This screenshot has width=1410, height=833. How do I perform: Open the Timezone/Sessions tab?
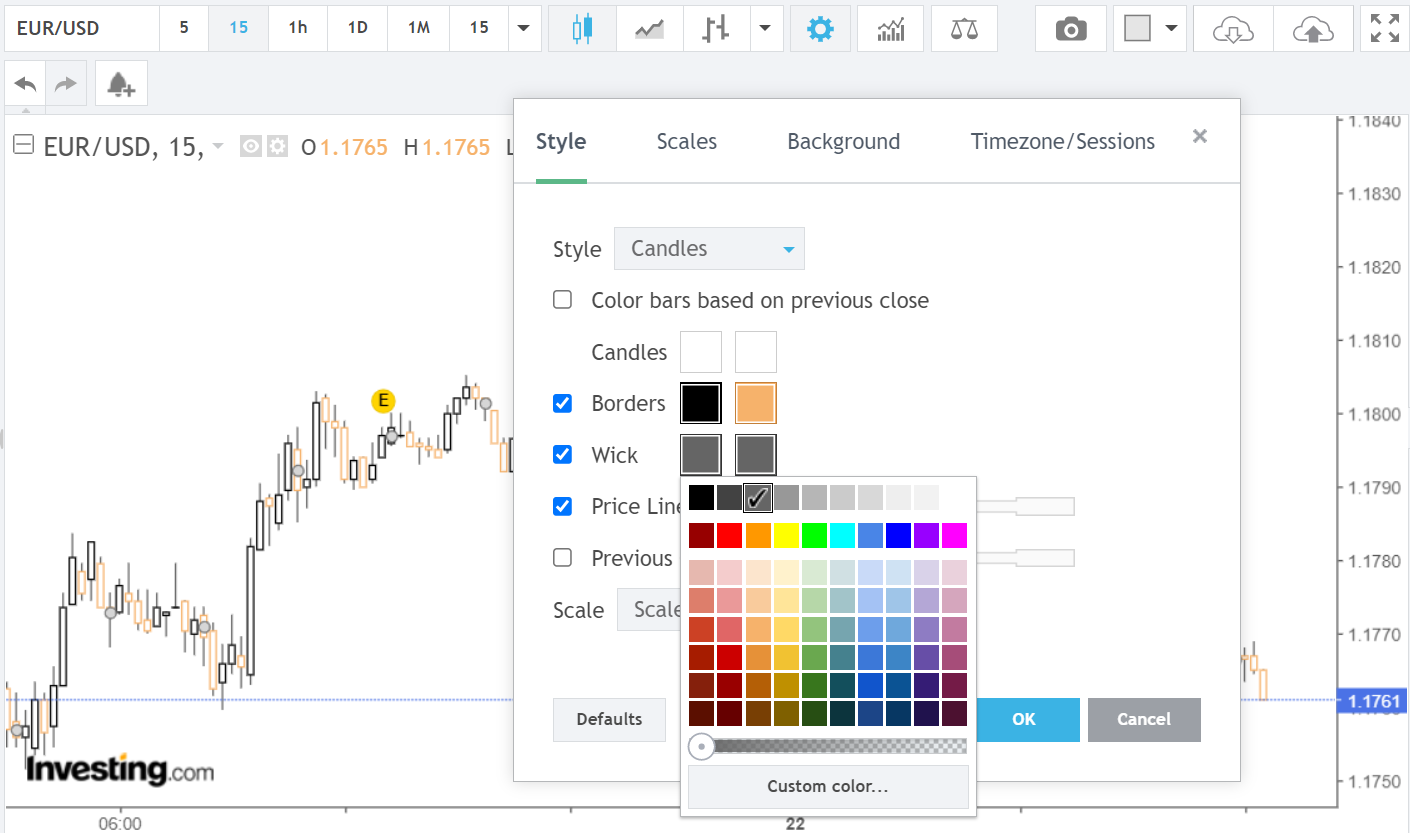click(1062, 142)
